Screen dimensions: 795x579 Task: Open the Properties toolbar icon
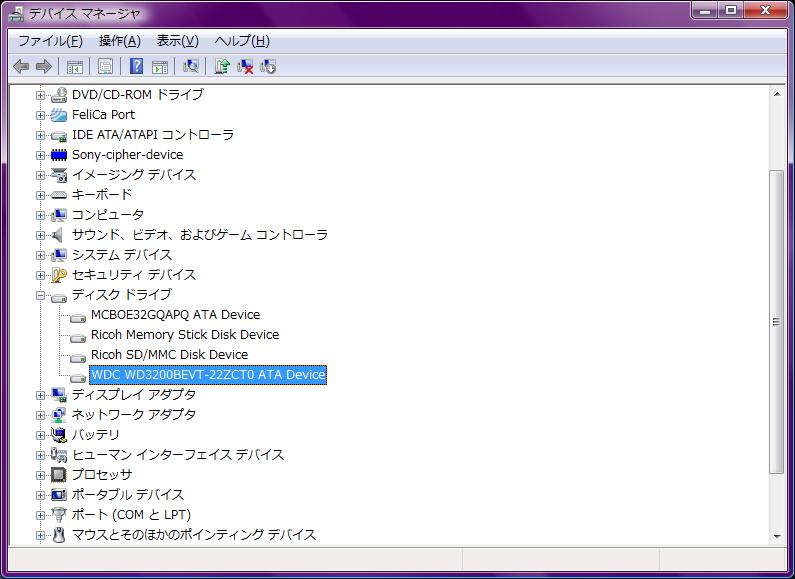pyautogui.click(x=105, y=66)
